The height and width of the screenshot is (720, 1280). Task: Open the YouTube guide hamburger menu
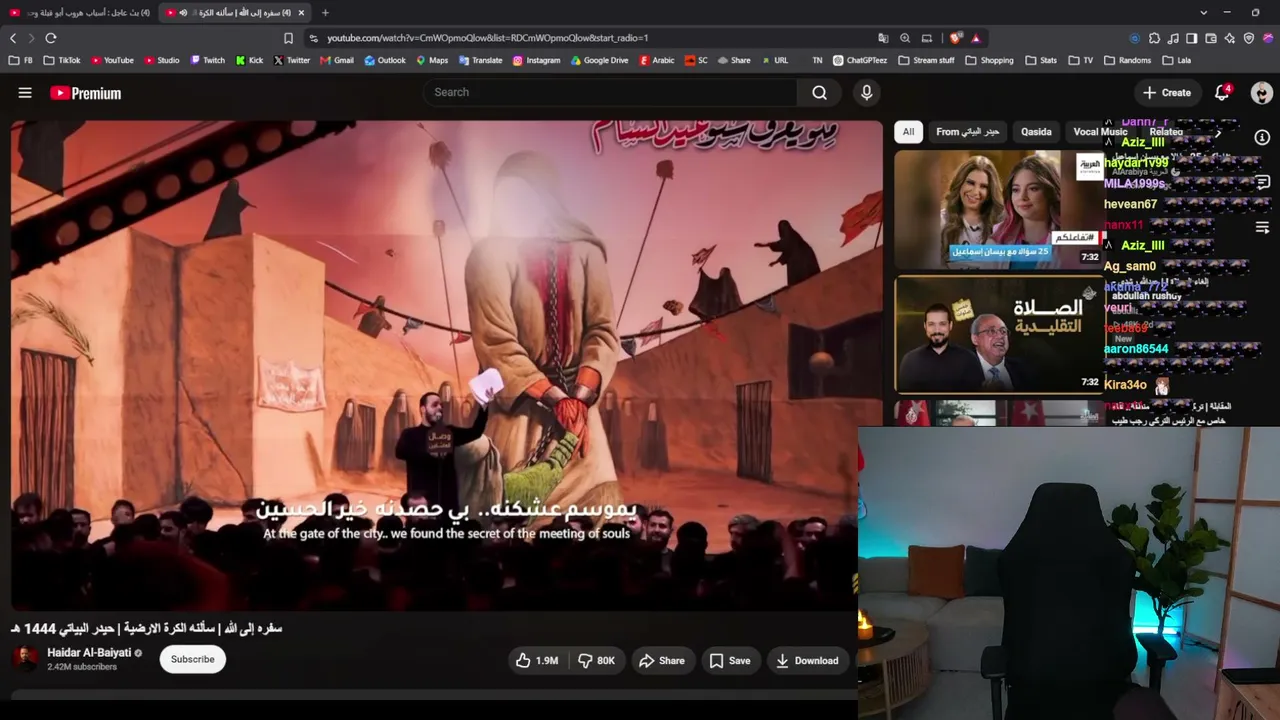(25, 93)
